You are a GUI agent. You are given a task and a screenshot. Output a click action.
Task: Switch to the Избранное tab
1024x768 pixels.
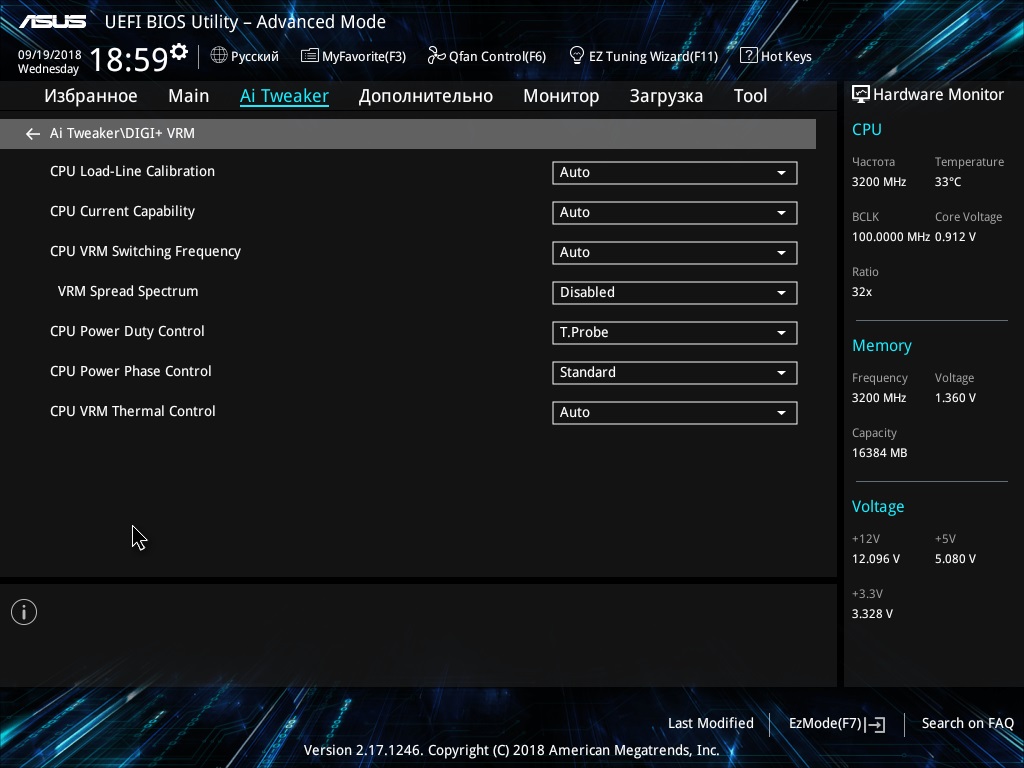(91, 96)
